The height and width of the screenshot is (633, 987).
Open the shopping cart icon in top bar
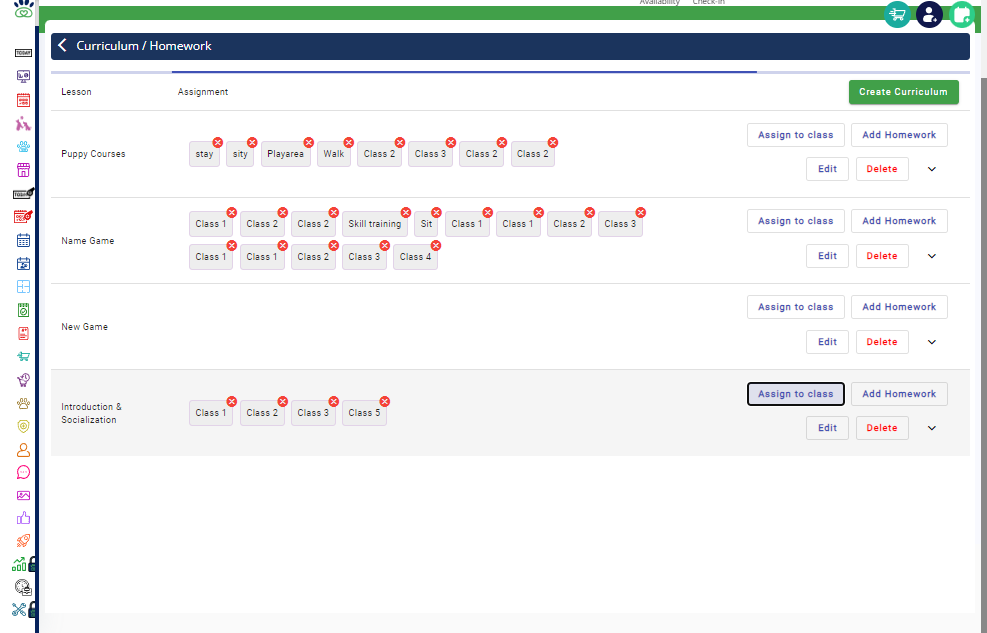point(897,14)
